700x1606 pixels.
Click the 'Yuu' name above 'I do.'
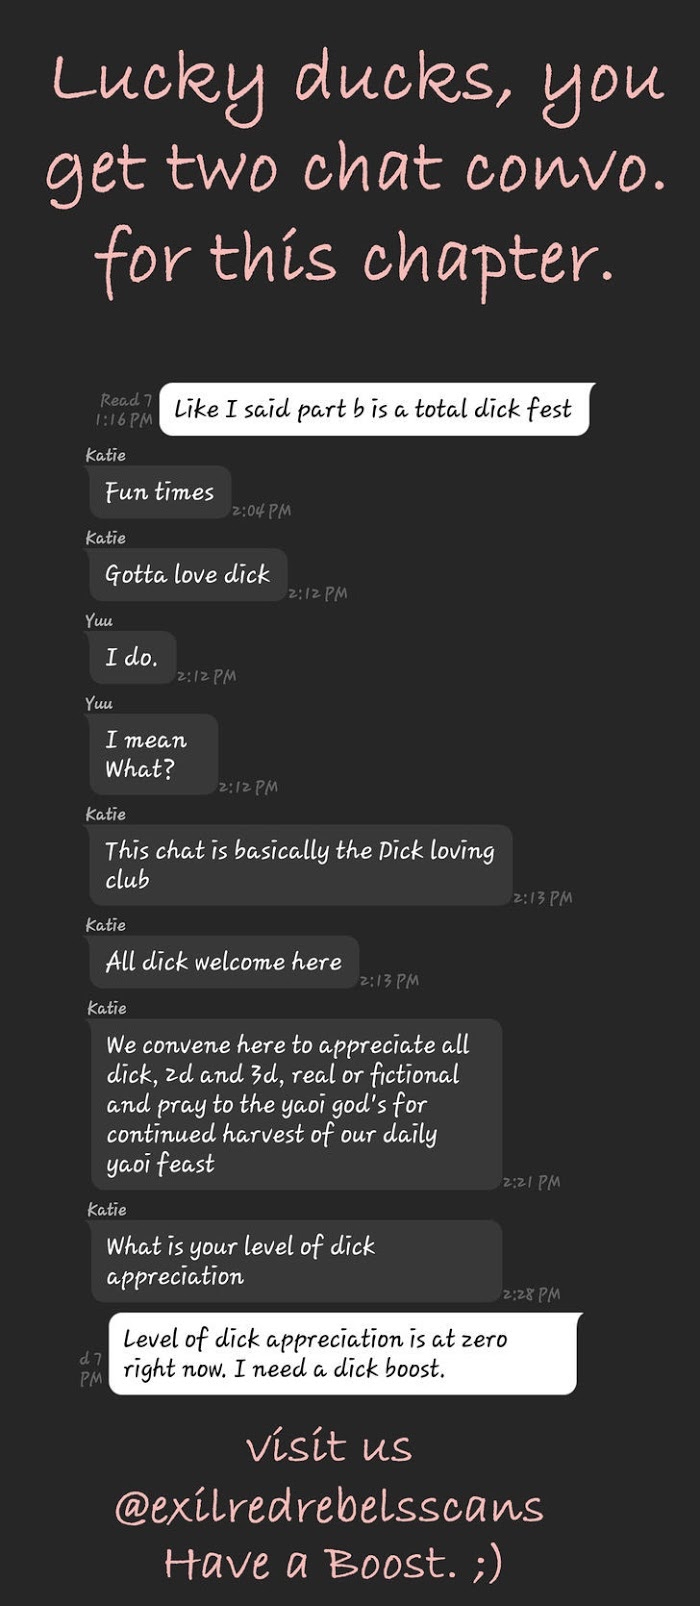point(99,621)
